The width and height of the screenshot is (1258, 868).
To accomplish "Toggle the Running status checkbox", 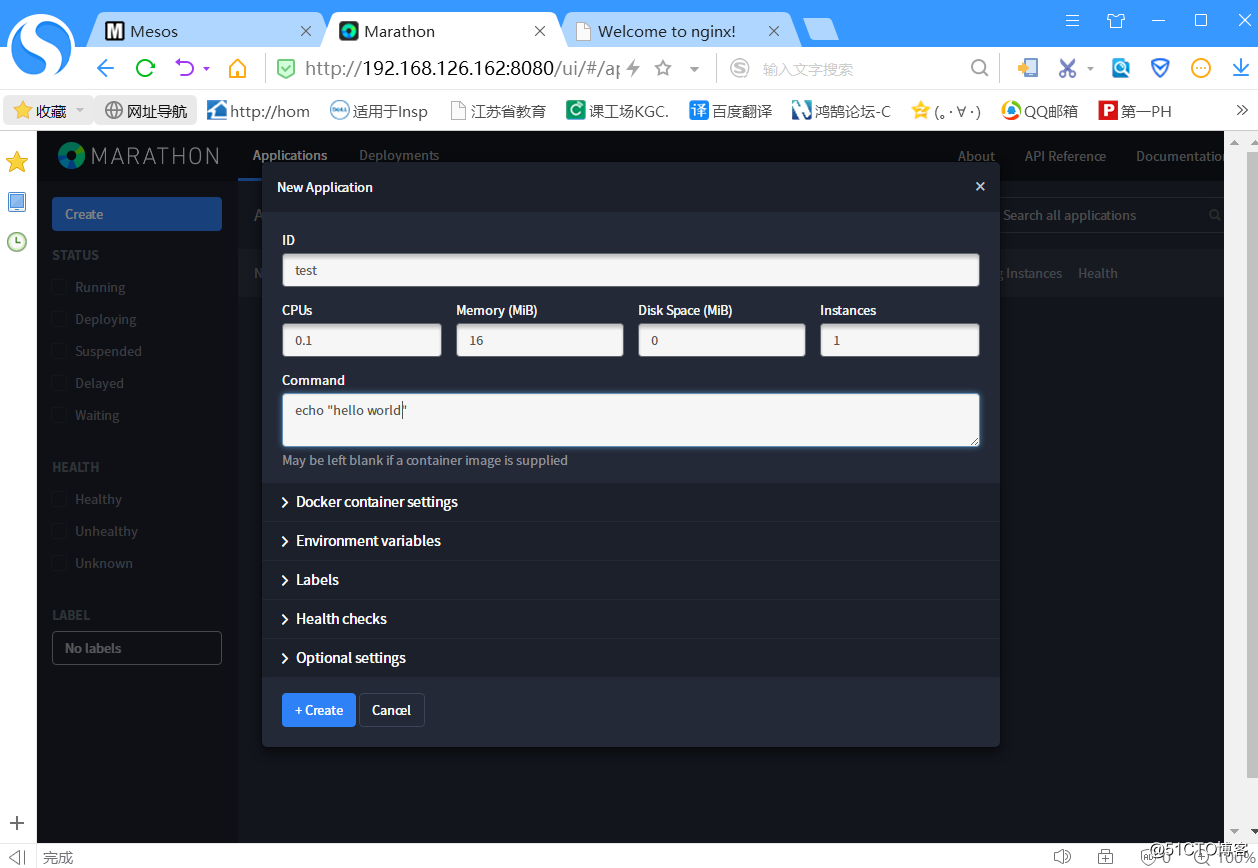I will point(59,287).
